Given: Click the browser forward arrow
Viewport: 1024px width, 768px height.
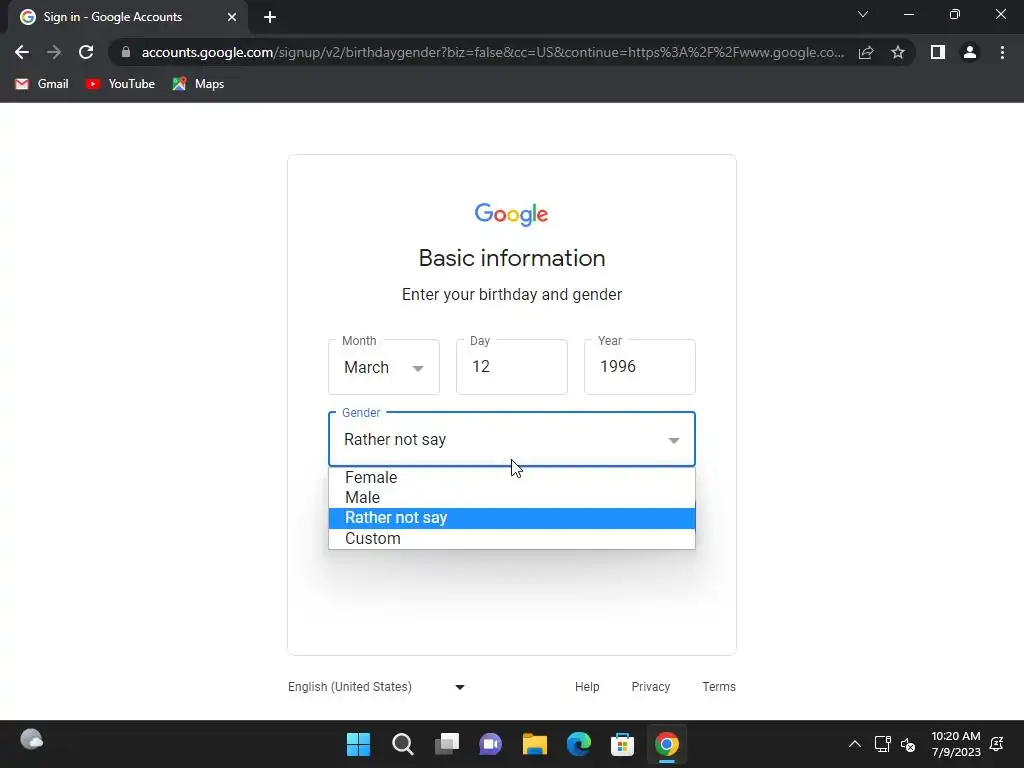Looking at the screenshot, I should [54, 52].
